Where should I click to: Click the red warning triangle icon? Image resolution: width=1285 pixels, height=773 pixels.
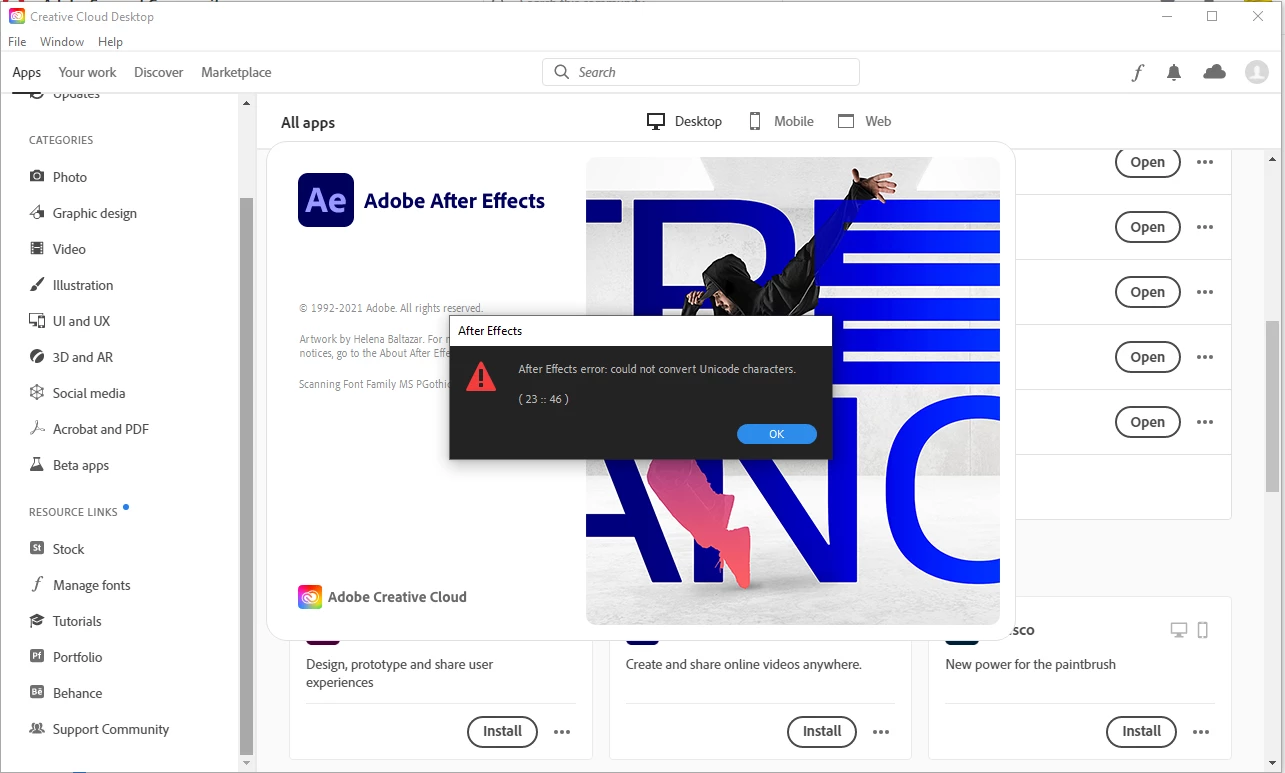point(481,377)
